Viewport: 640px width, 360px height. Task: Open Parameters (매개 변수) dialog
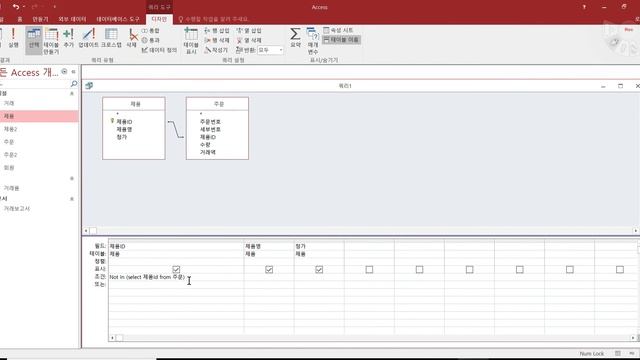[313, 41]
